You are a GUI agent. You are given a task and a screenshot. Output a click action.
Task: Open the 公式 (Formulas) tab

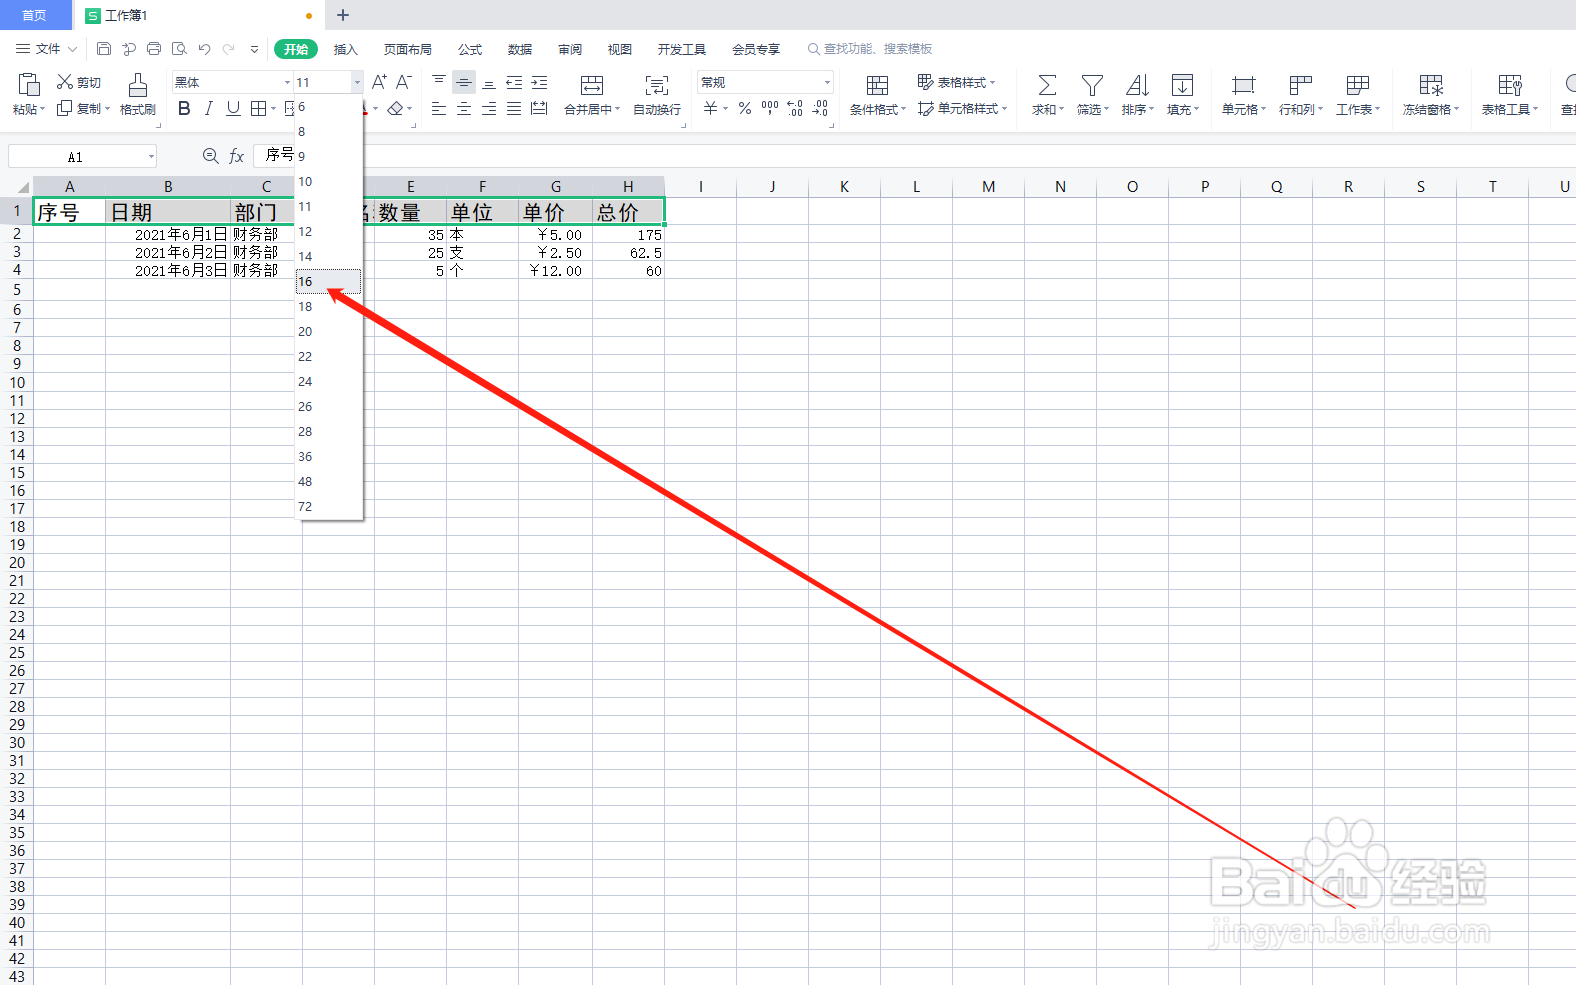coord(470,49)
